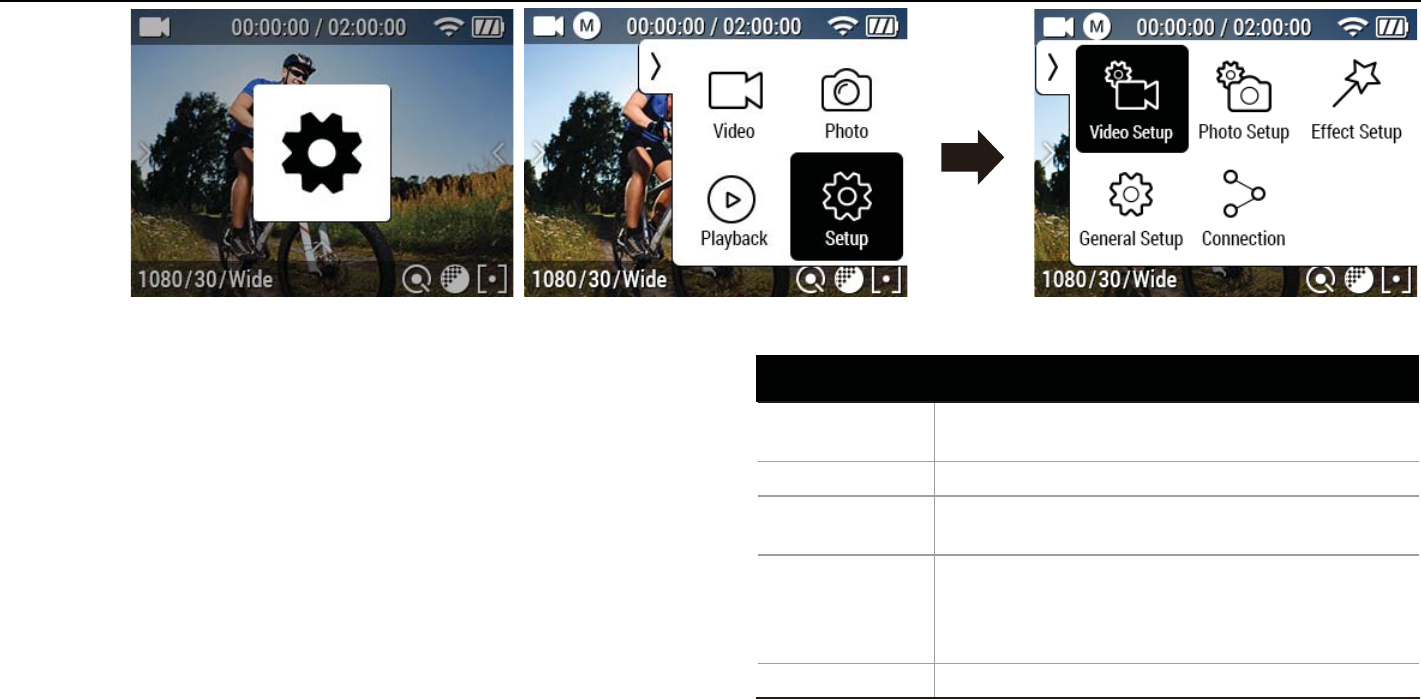Viewport: 1421px width, 699px height.
Task: Open Video Setup in settings panel
Action: [1132, 99]
